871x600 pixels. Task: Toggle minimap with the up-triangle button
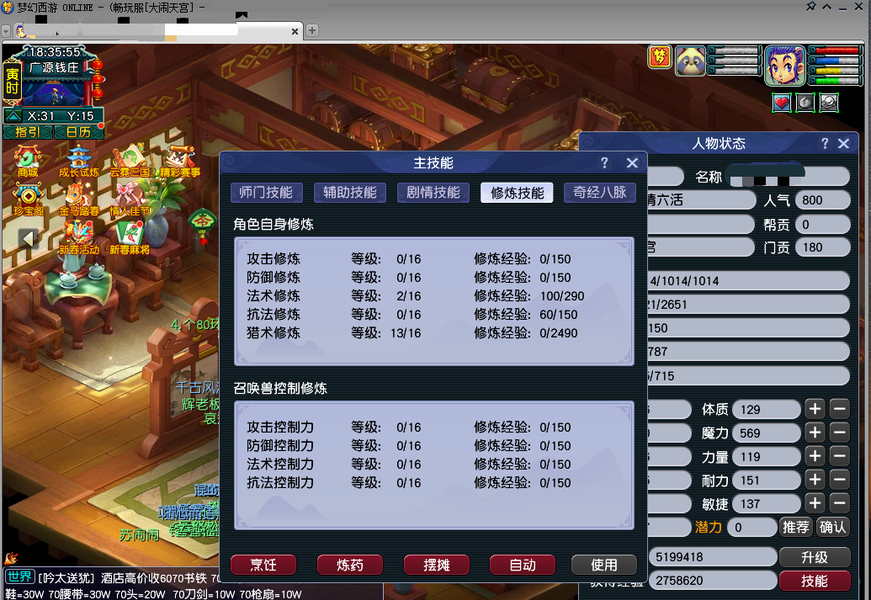click(13, 116)
